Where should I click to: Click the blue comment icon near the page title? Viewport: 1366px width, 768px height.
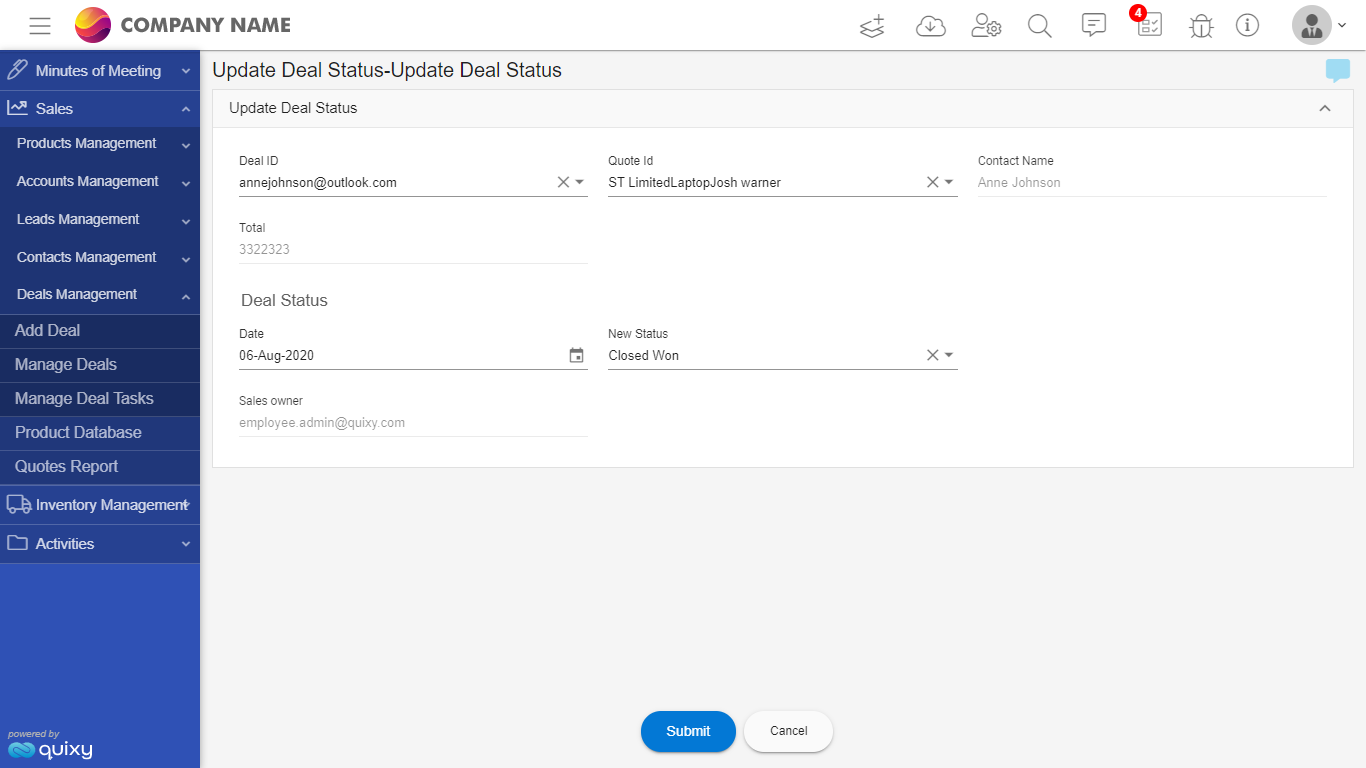pyautogui.click(x=1337, y=70)
